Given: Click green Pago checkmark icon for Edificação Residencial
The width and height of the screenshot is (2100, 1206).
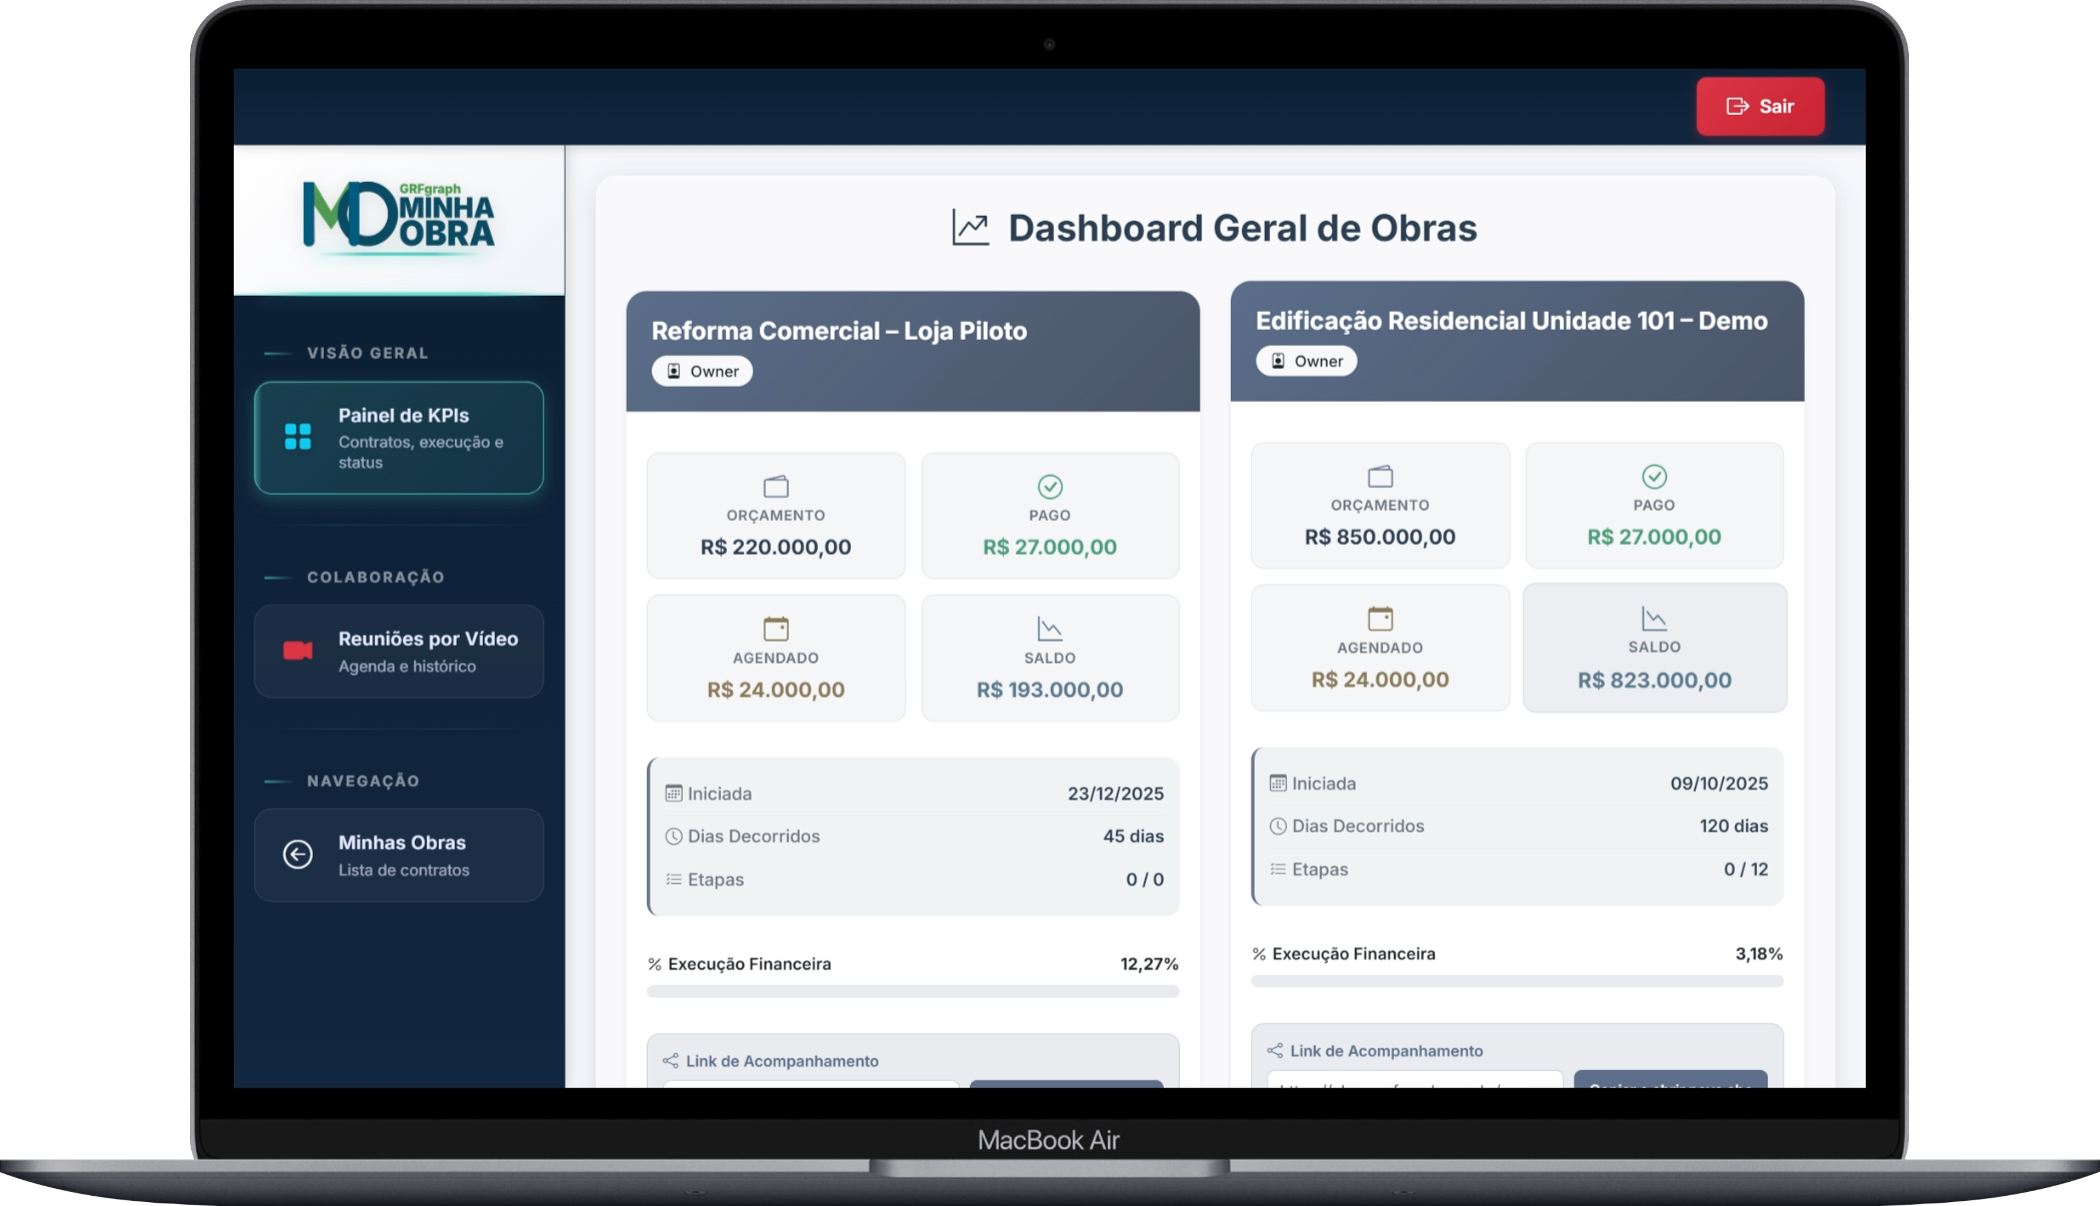Looking at the screenshot, I should click(x=1654, y=476).
